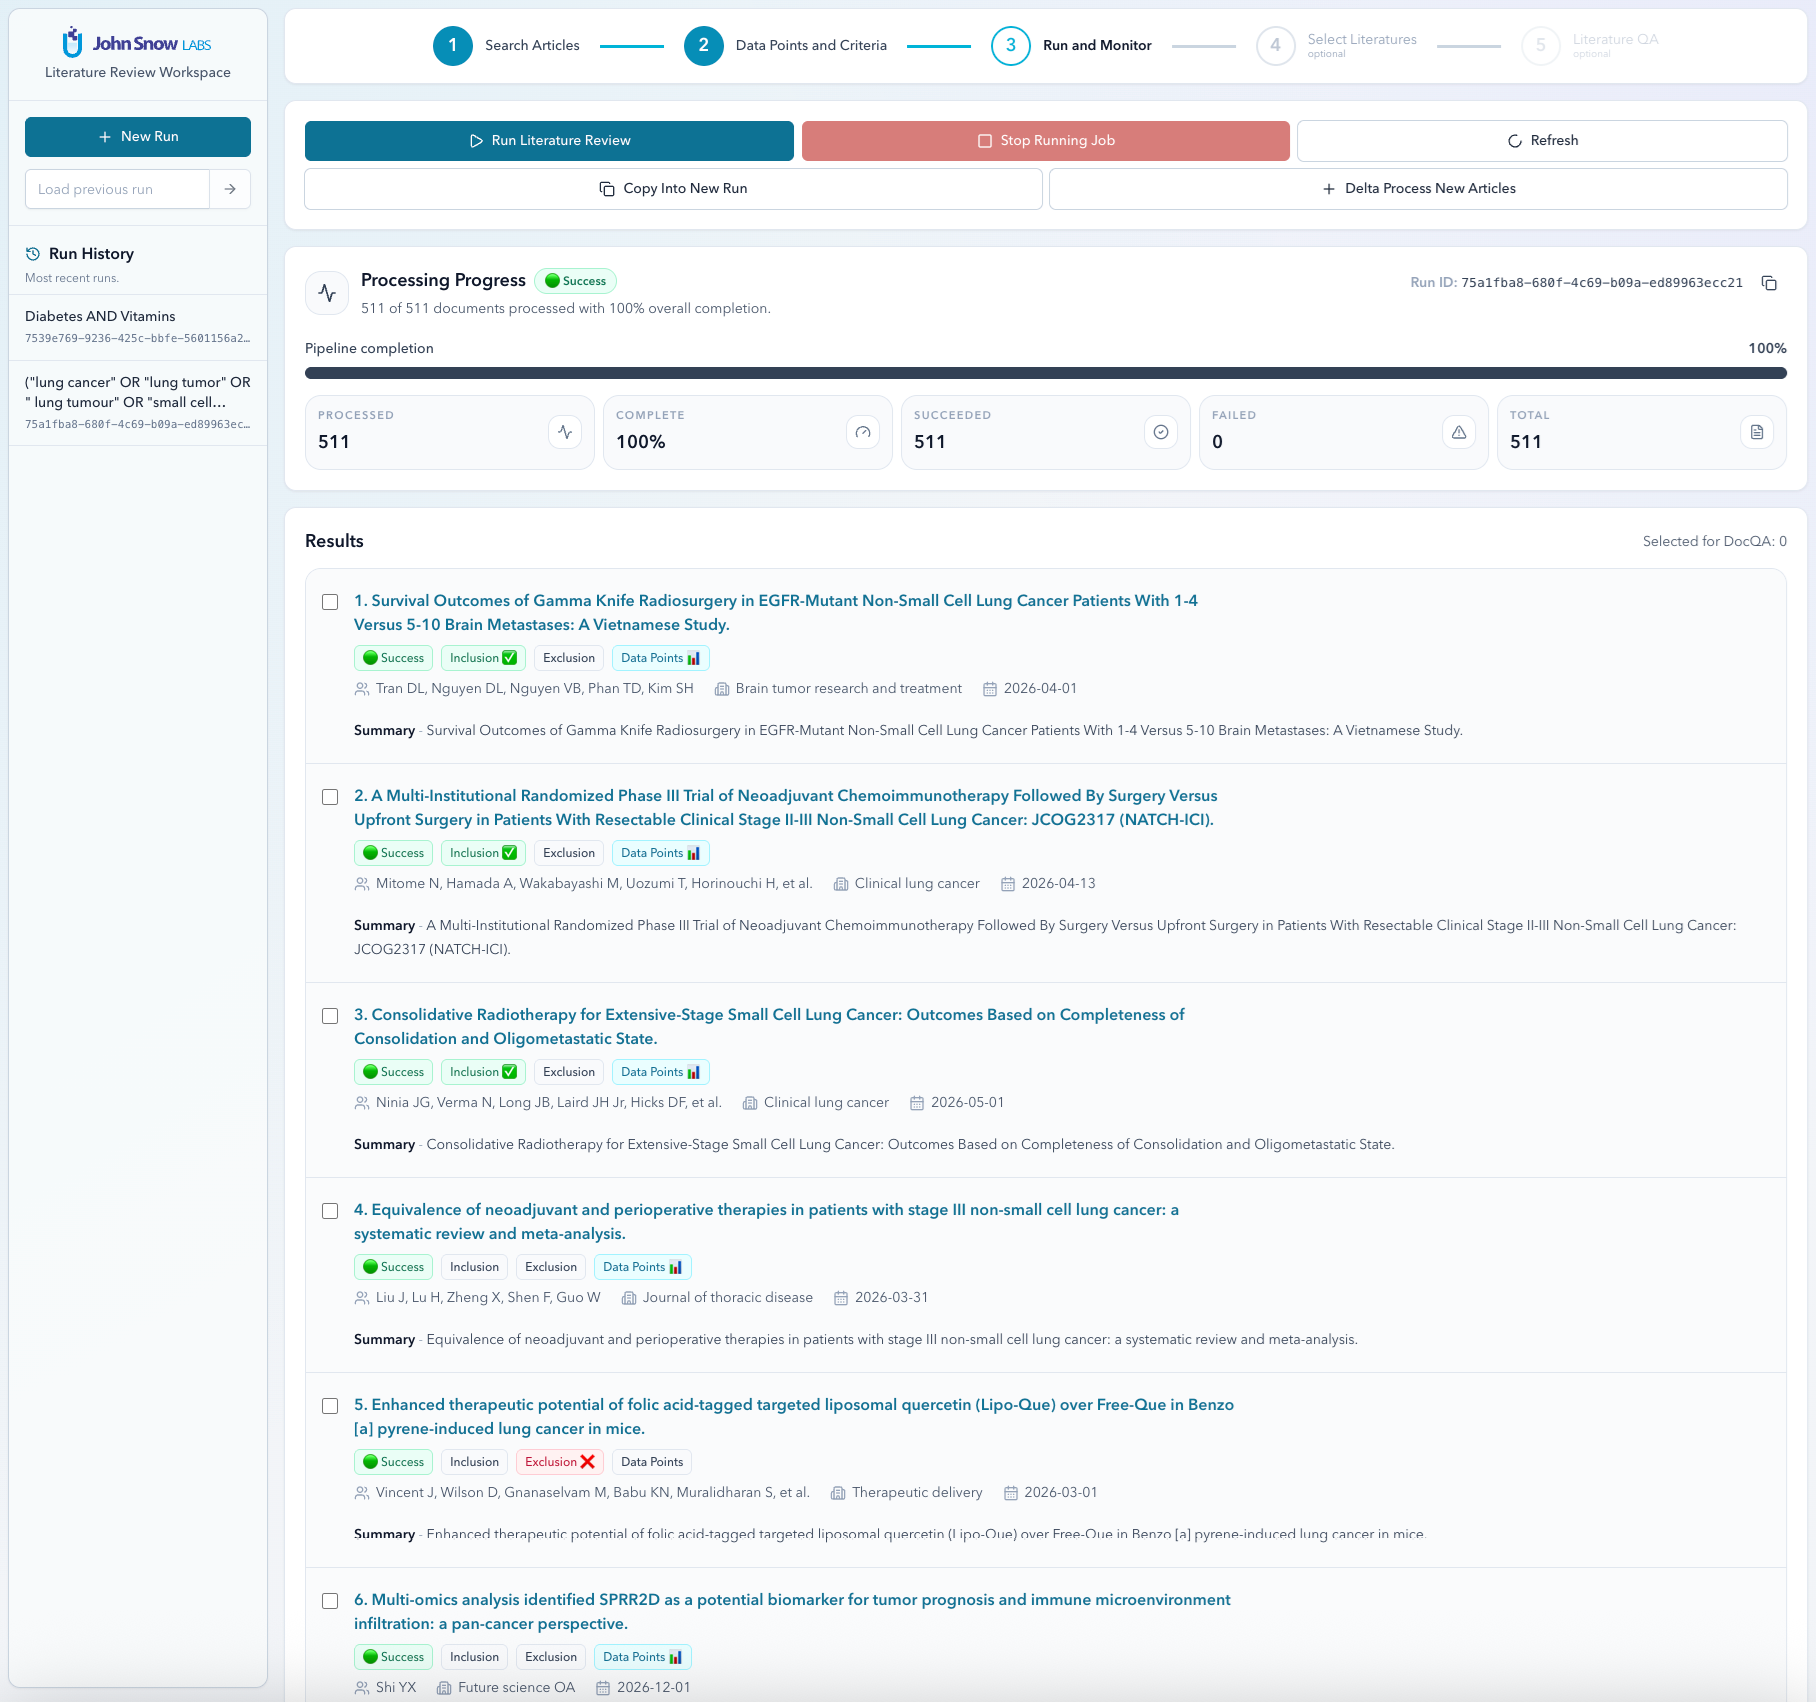Viewport: 1816px width, 1702px height.
Task: Click Run Literature Review button
Action: pyautogui.click(x=549, y=141)
